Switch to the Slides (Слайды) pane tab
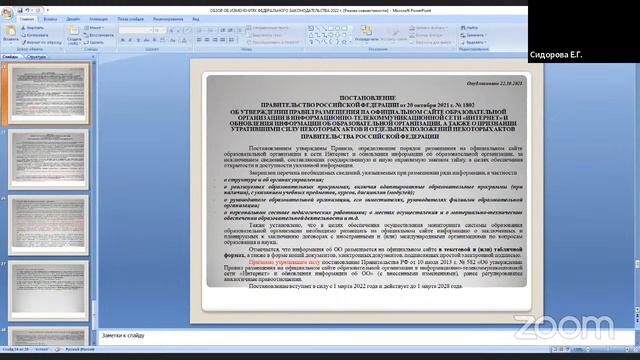Image resolution: width=640 pixels, height=360 pixels. [10, 57]
